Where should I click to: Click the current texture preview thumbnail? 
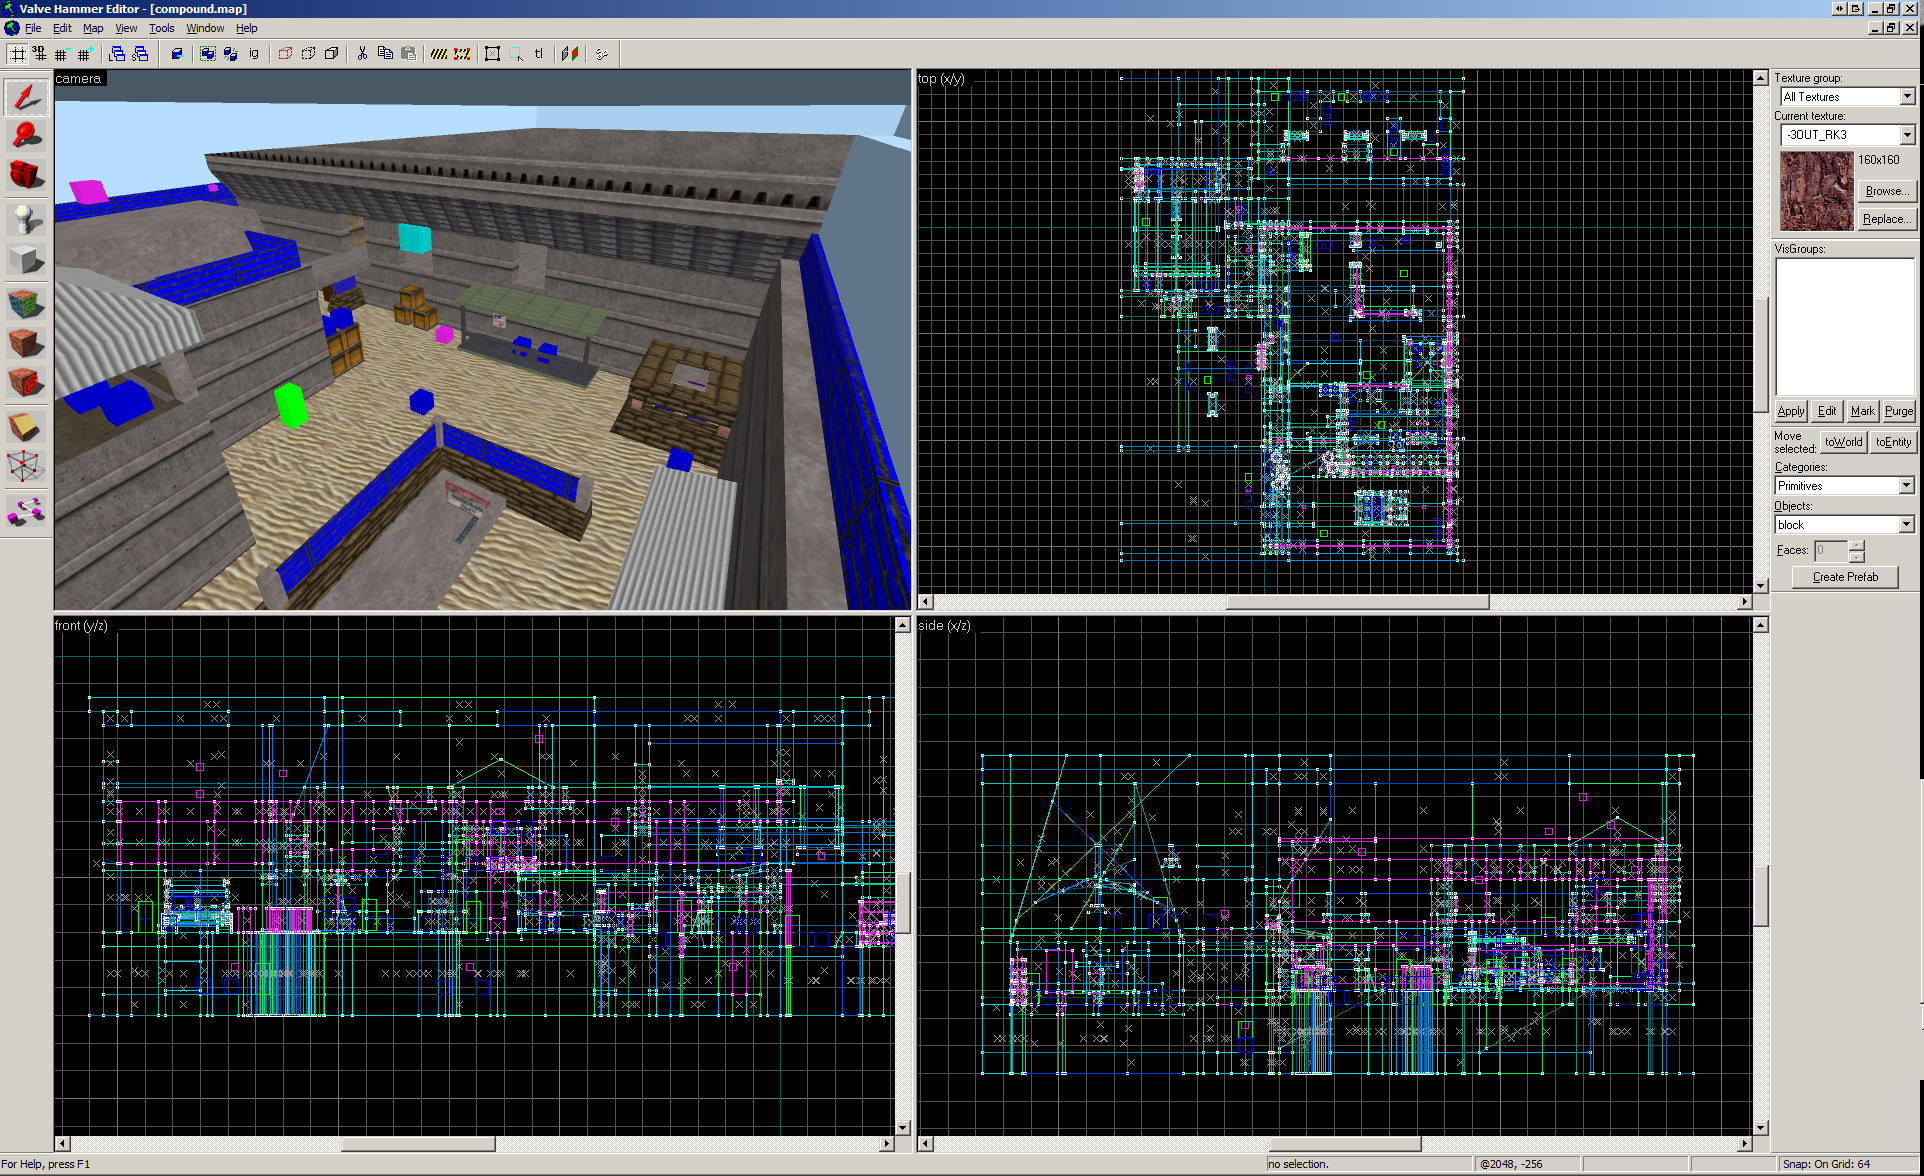[x=1816, y=191]
